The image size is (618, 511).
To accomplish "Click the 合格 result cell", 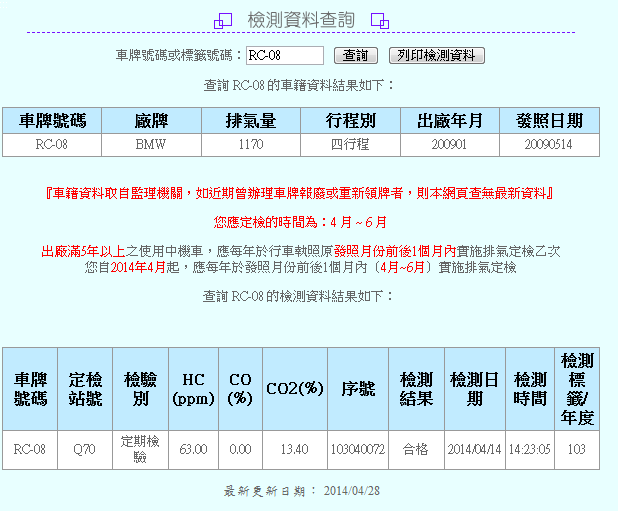I will point(416,450).
